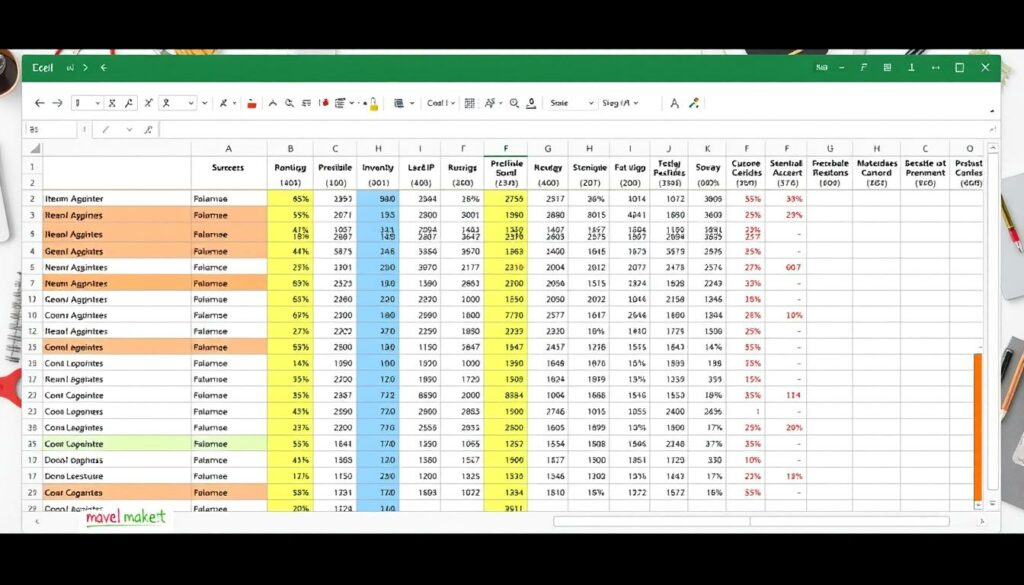Select the yellow cell with 8884
The image size is (1024, 585).
pyautogui.click(x=505, y=396)
